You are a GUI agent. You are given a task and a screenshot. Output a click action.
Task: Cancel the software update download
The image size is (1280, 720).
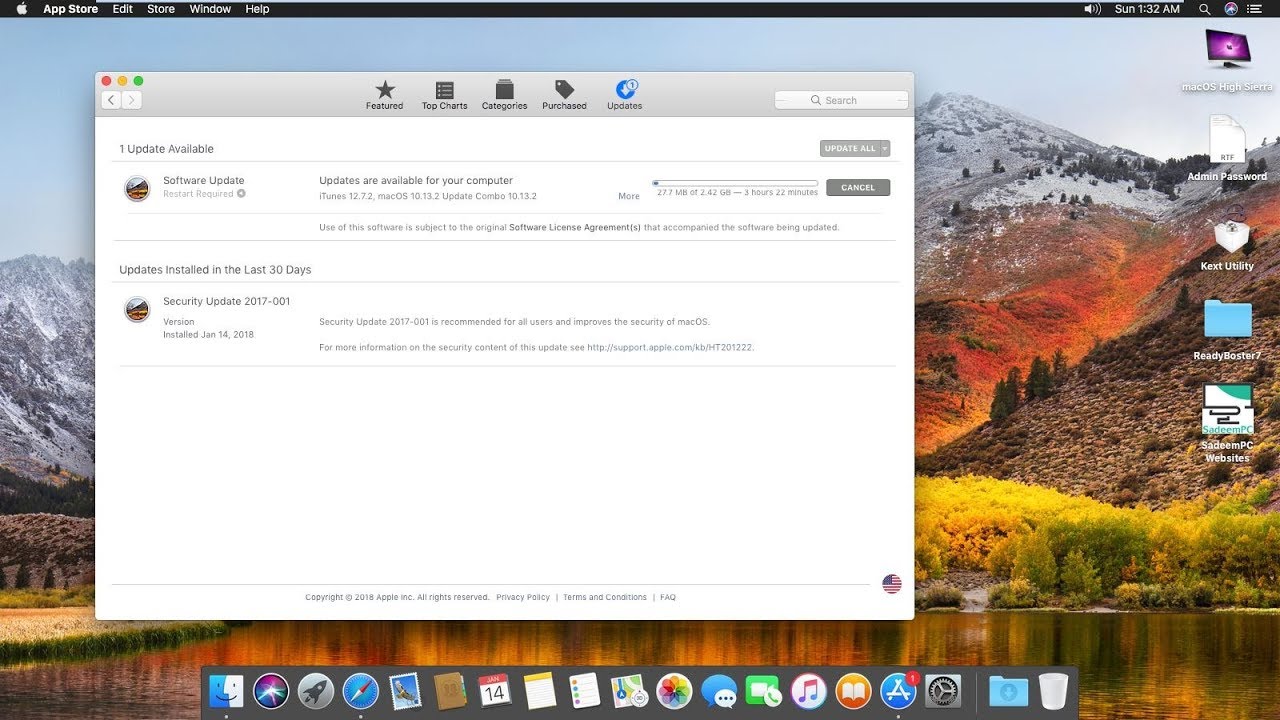point(858,187)
